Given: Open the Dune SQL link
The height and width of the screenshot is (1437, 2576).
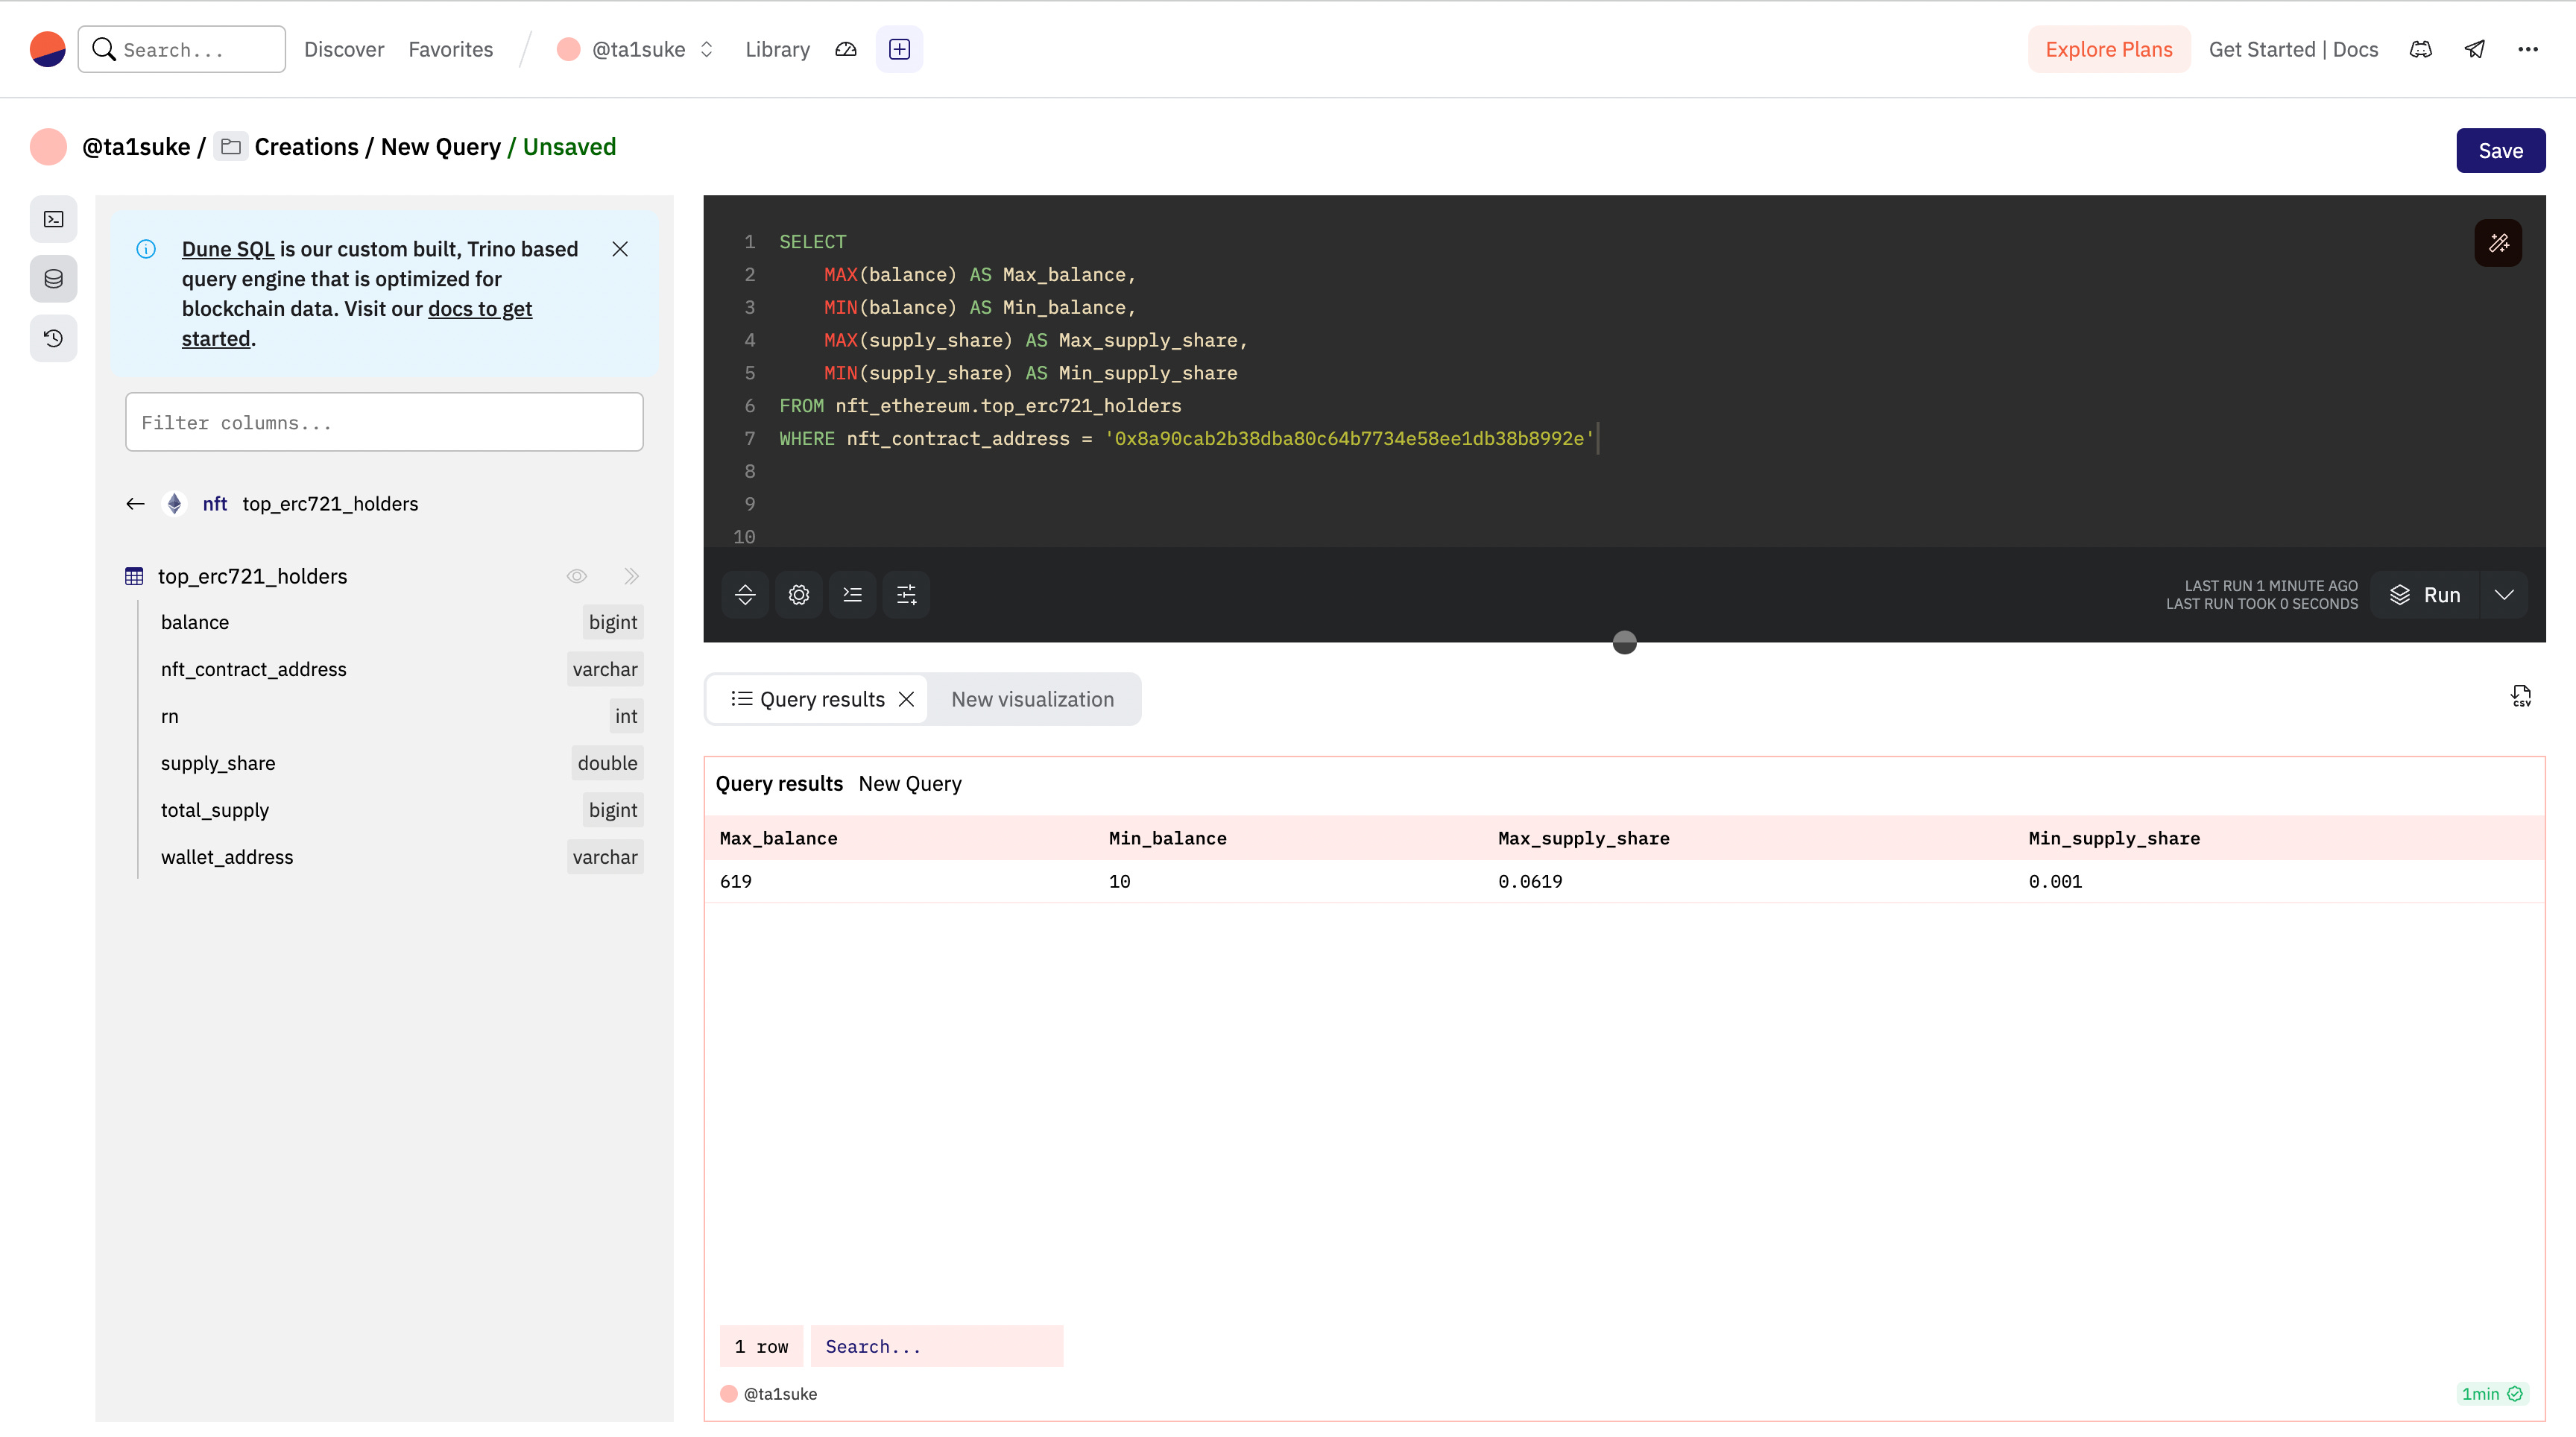Looking at the screenshot, I should click(x=228, y=249).
